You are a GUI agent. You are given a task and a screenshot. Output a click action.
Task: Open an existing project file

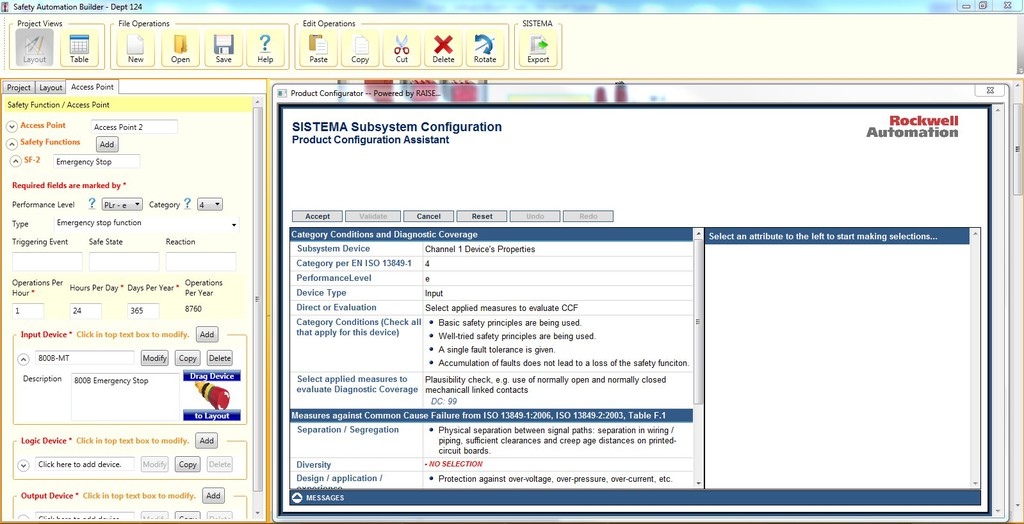[180, 48]
